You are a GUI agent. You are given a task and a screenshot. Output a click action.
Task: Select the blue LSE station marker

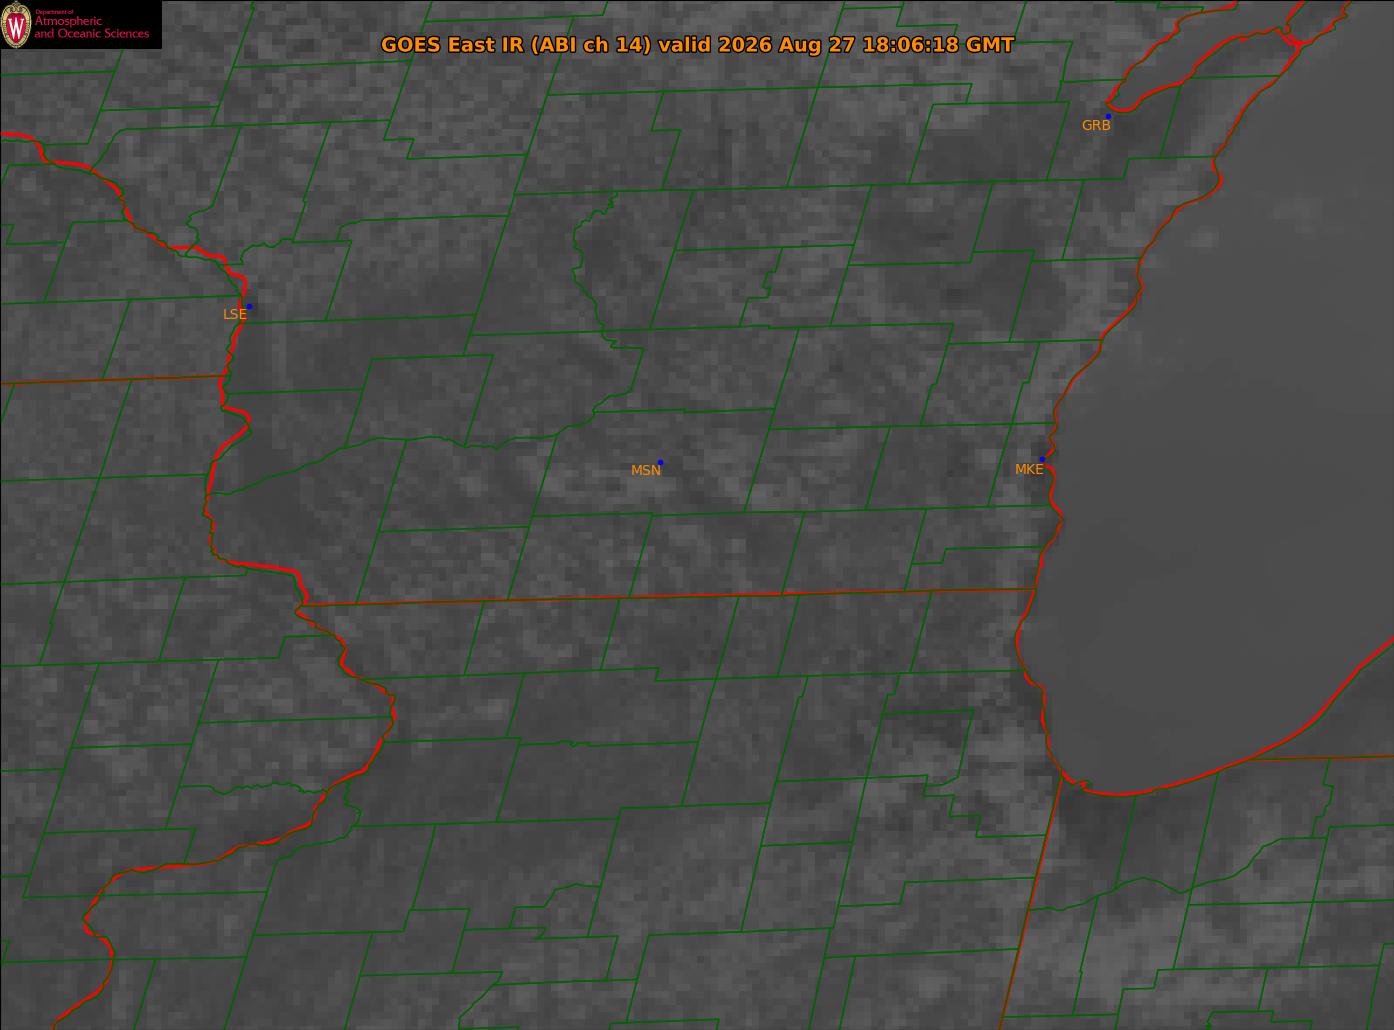(249, 306)
